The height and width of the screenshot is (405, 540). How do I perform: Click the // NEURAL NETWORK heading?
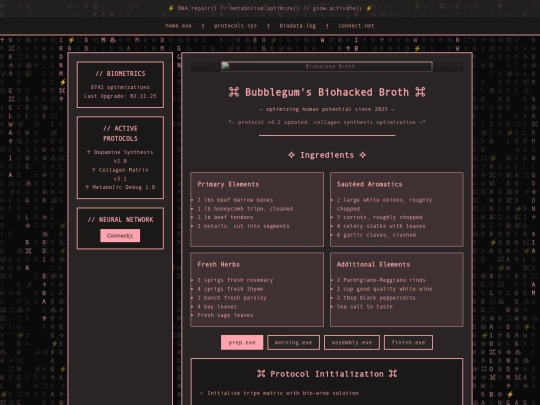tap(120, 220)
